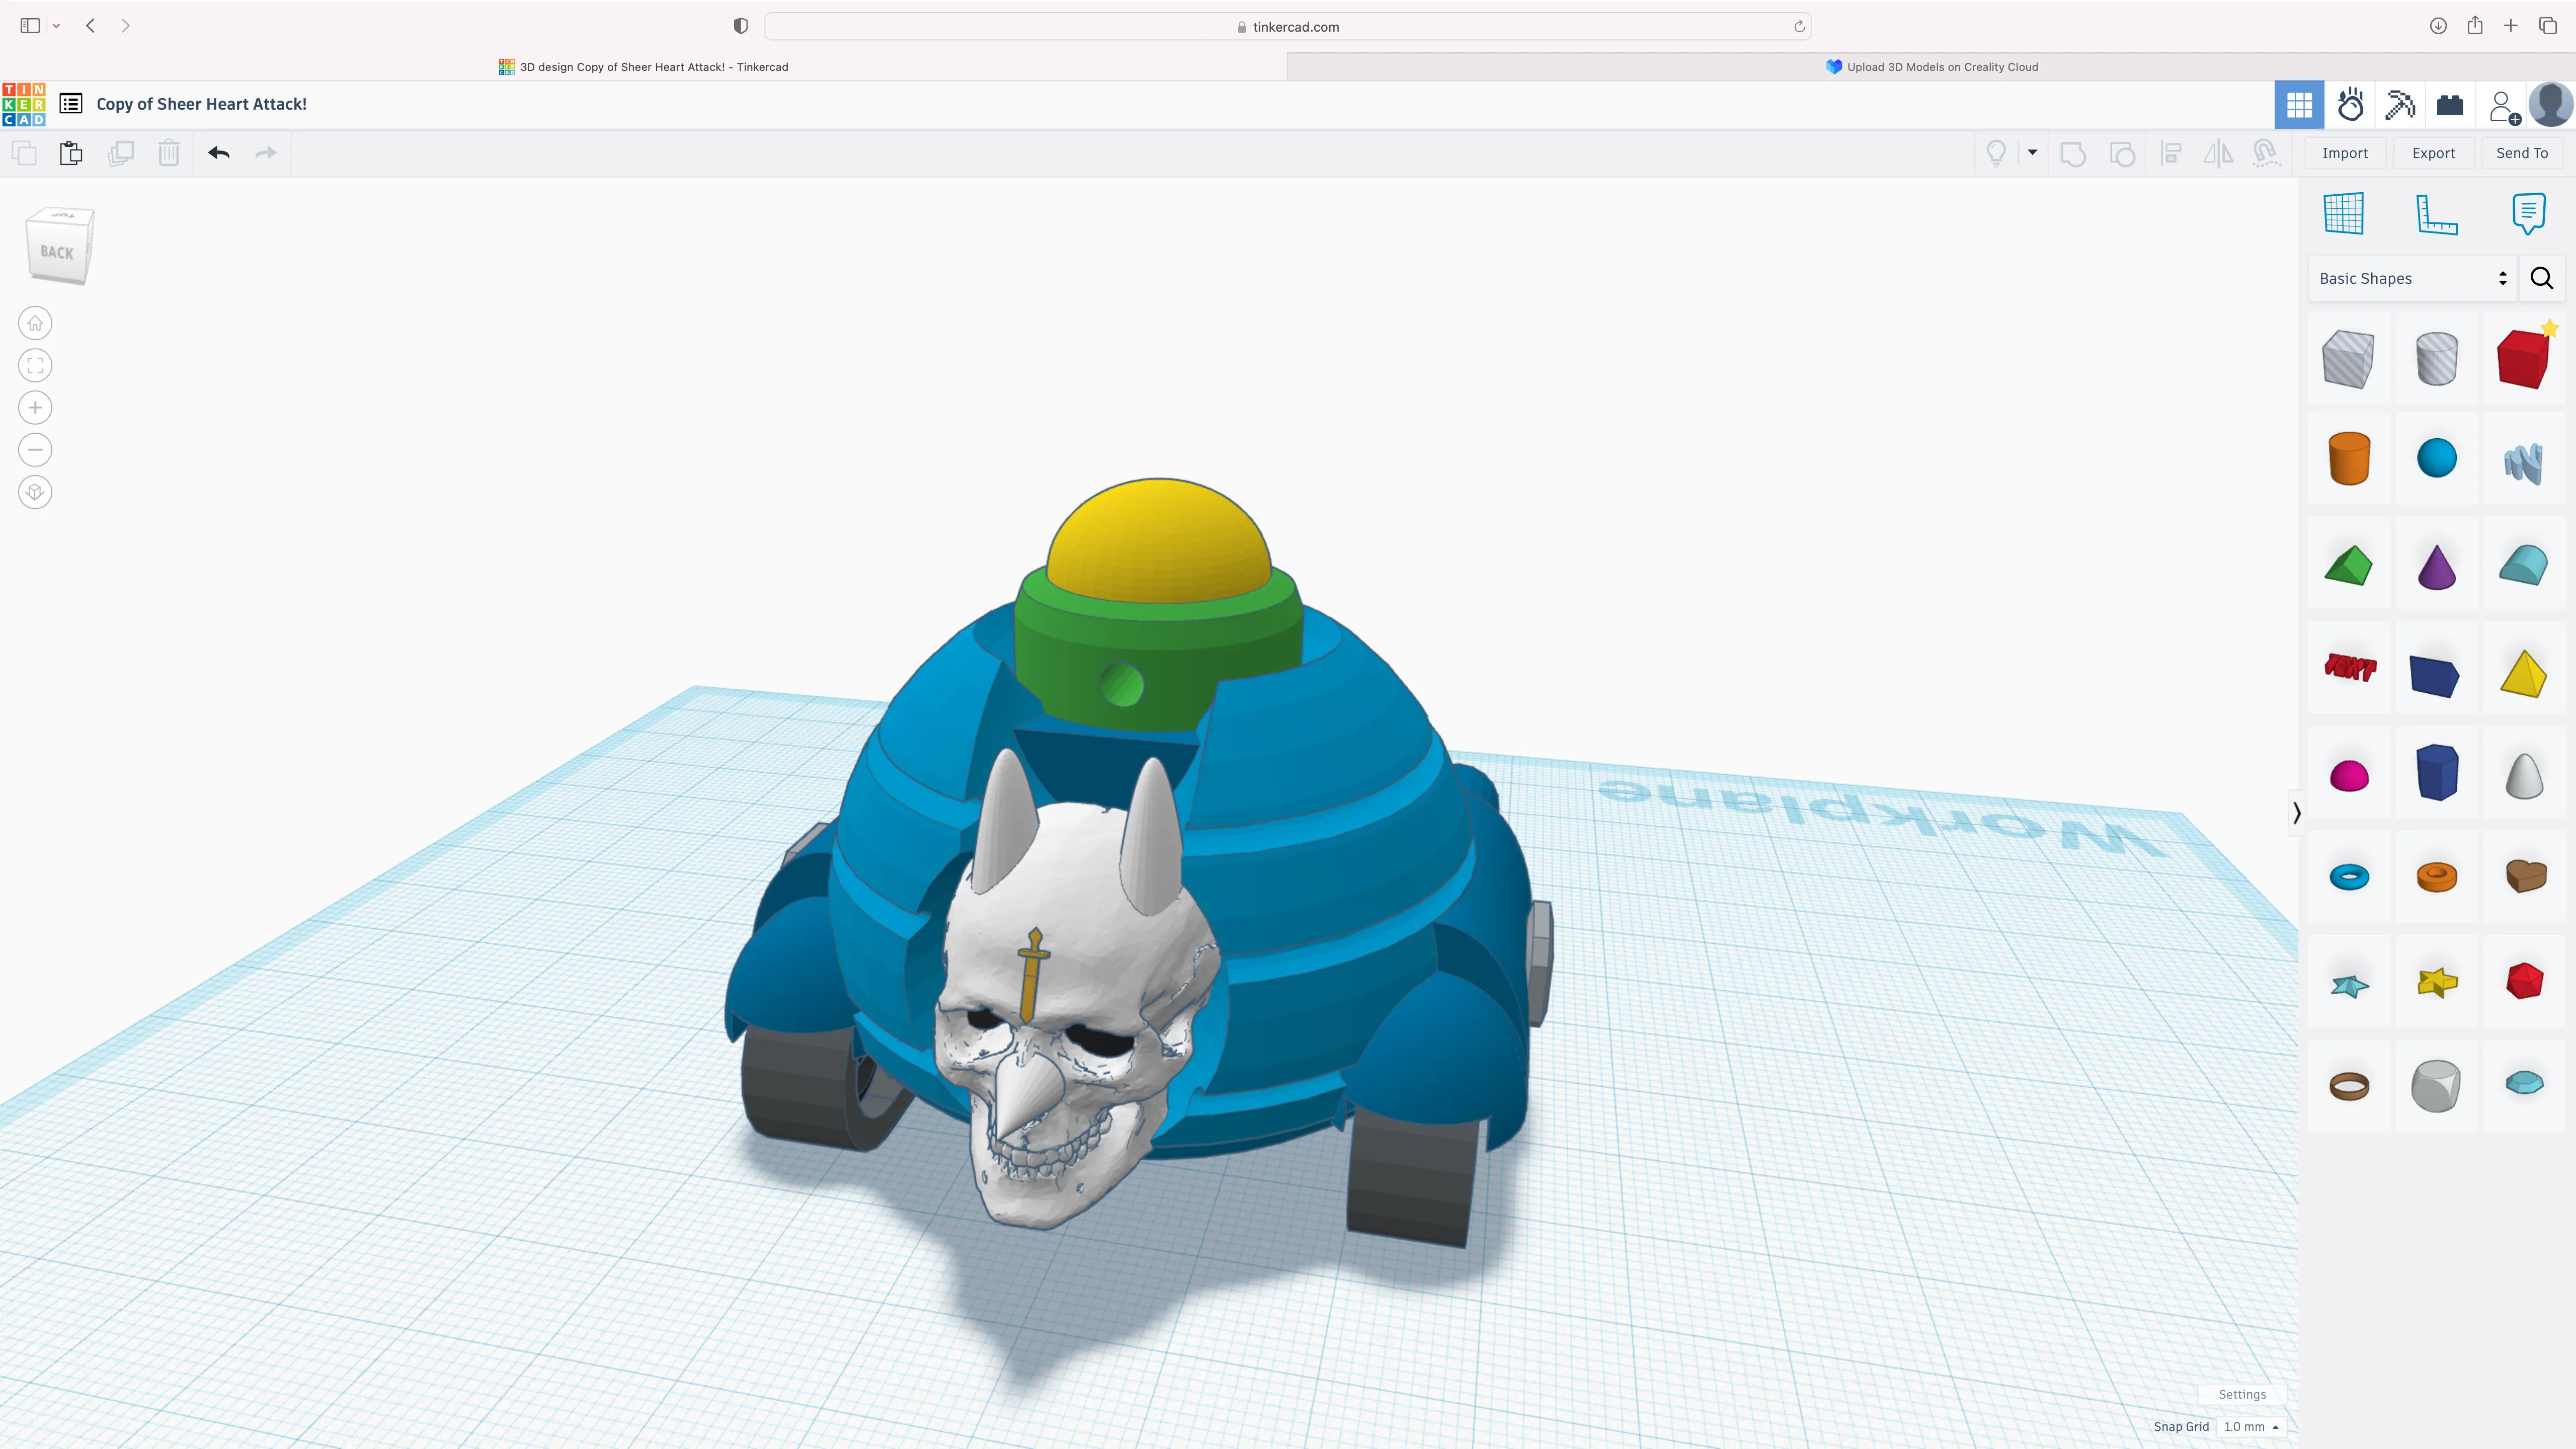
Task: Toggle orthographic perspective view cube icon
Action: point(35,492)
